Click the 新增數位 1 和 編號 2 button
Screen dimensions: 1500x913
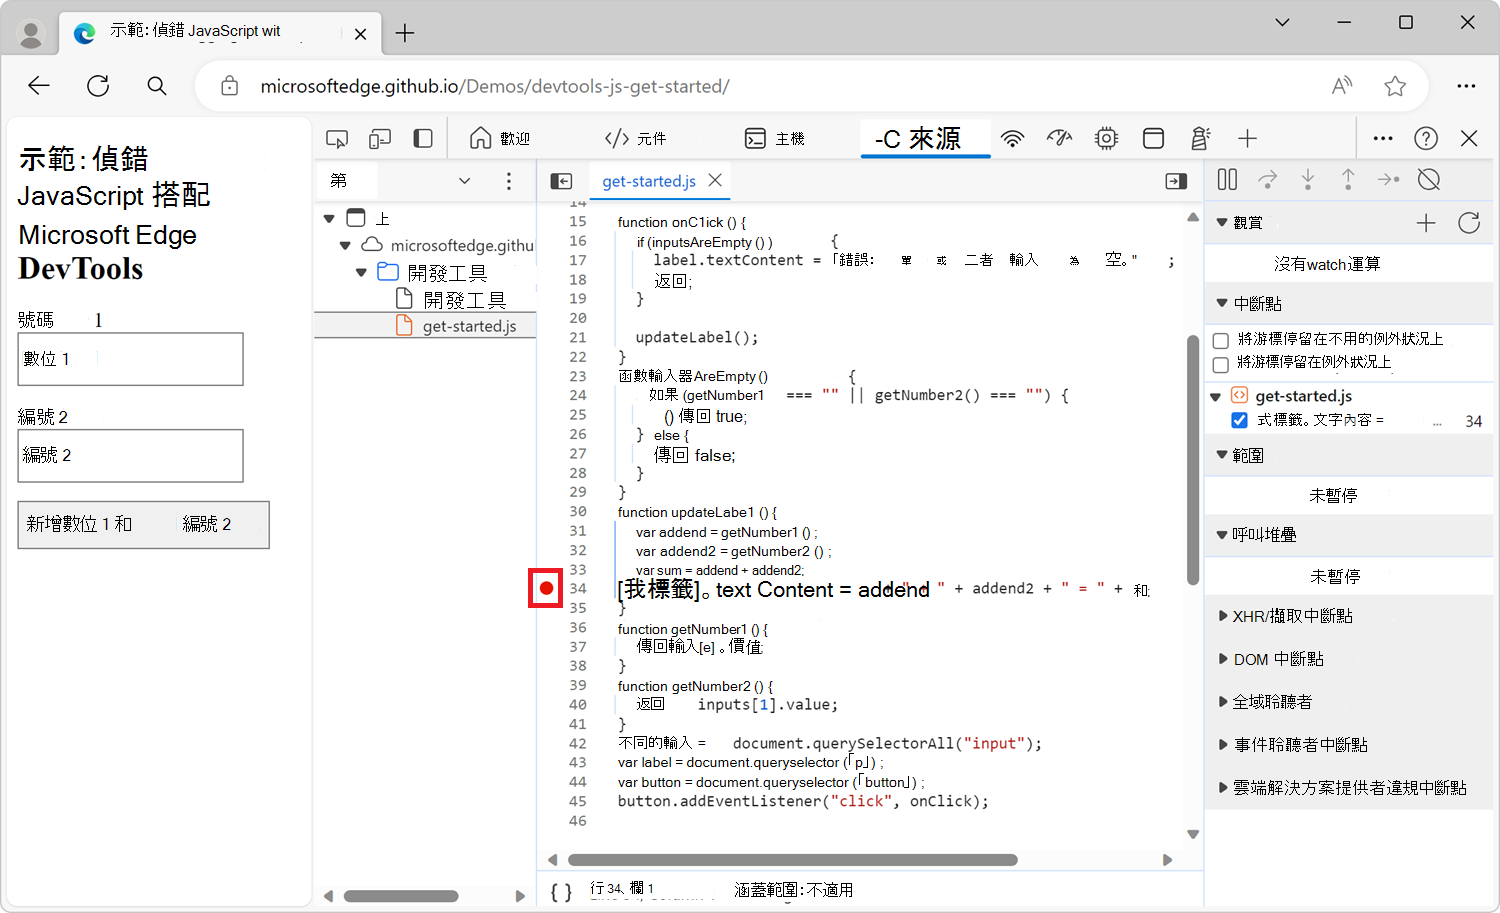pos(143,525)
